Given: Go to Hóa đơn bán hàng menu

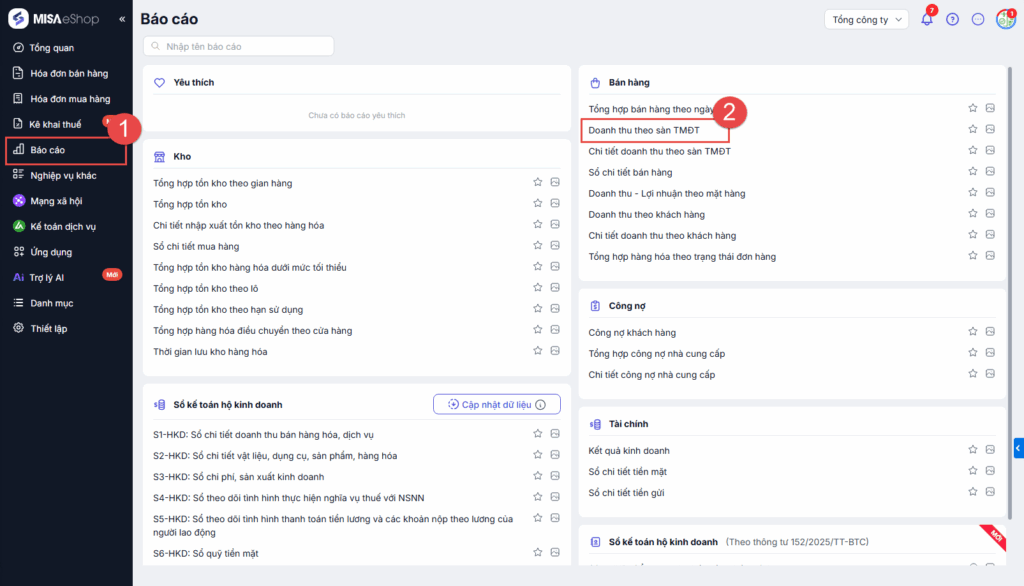Looking at the screenshot, I should [x=68, y=73].
